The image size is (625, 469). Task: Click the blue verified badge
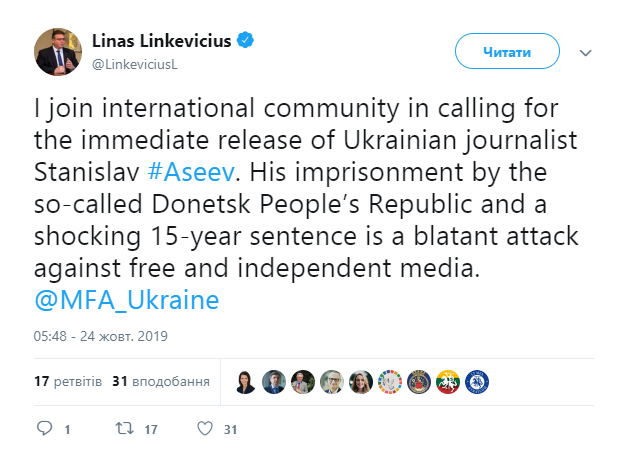tap(245, 40)
